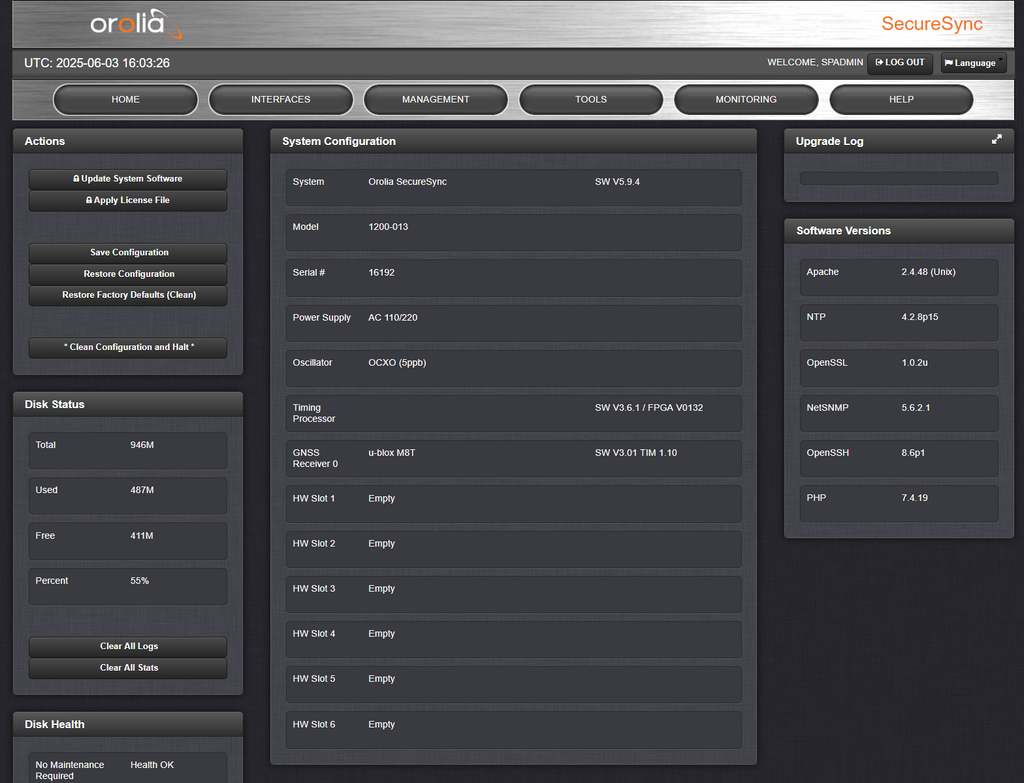The image size is (1024, 783).
Task: Click OpenSSL version 1.0.2u
Action: (x=914, y=362)
